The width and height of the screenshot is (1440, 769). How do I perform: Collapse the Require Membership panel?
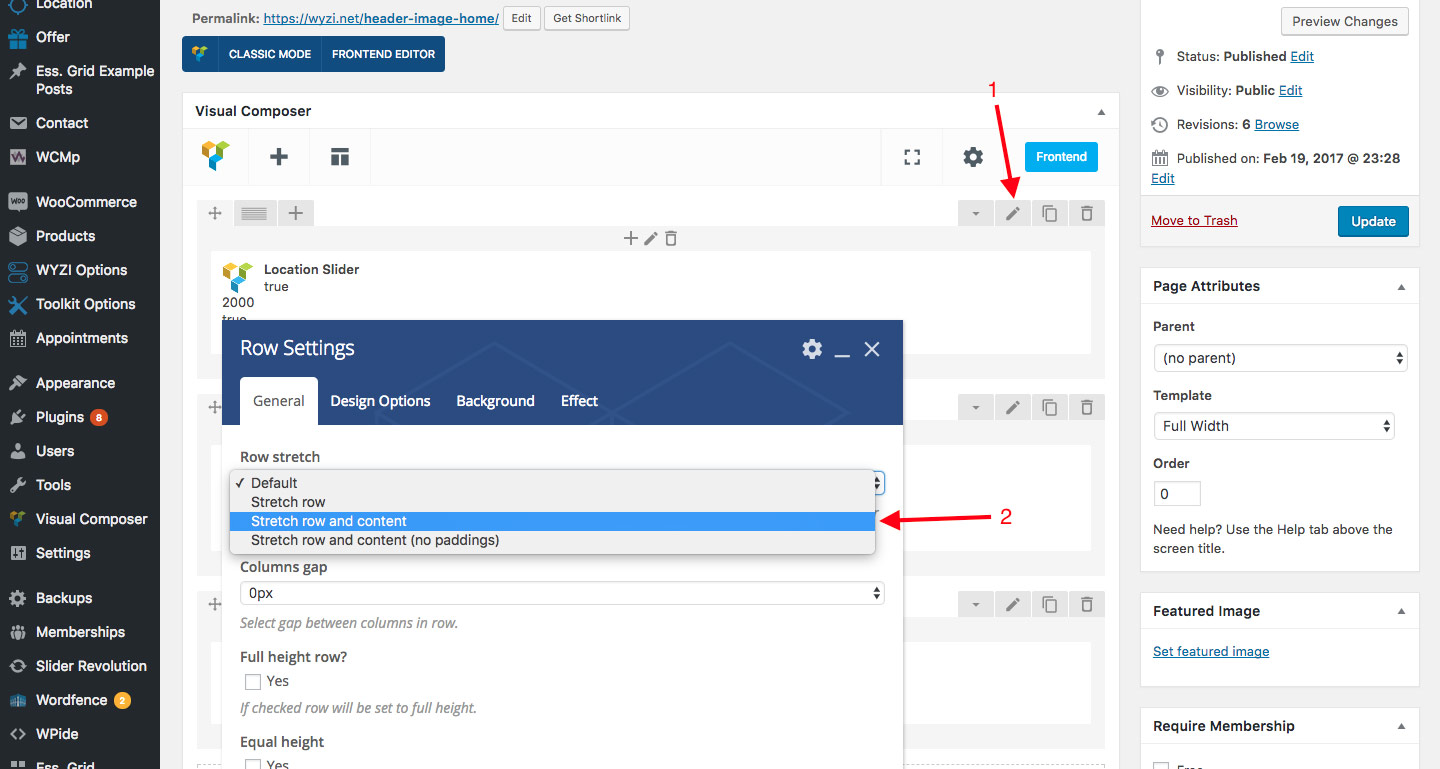tap(1402, 727)
